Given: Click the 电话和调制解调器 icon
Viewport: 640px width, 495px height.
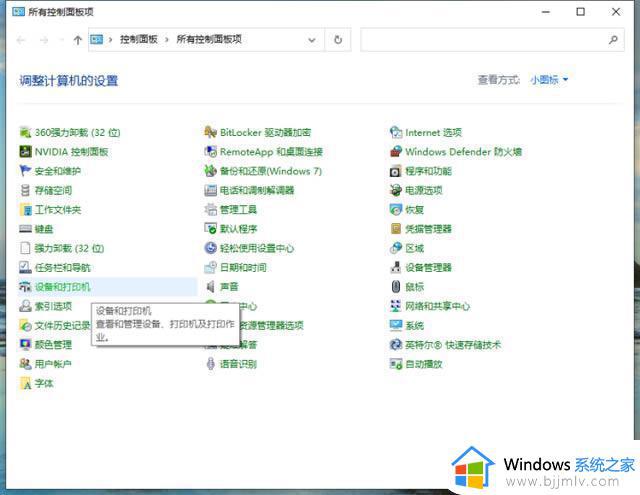Looking at the screenshot, I should (x=211, y=190).
